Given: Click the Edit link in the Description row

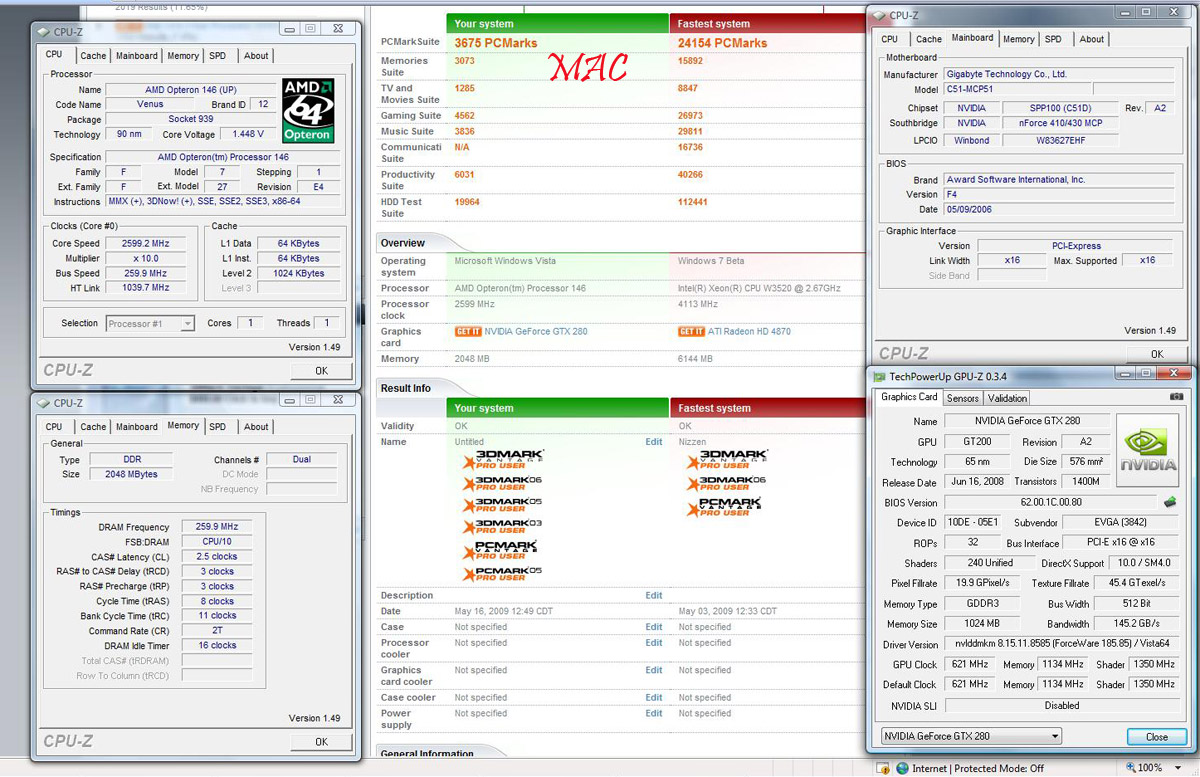Looking at the screenshot, I should pyautogui.click(x=654, y=596).
